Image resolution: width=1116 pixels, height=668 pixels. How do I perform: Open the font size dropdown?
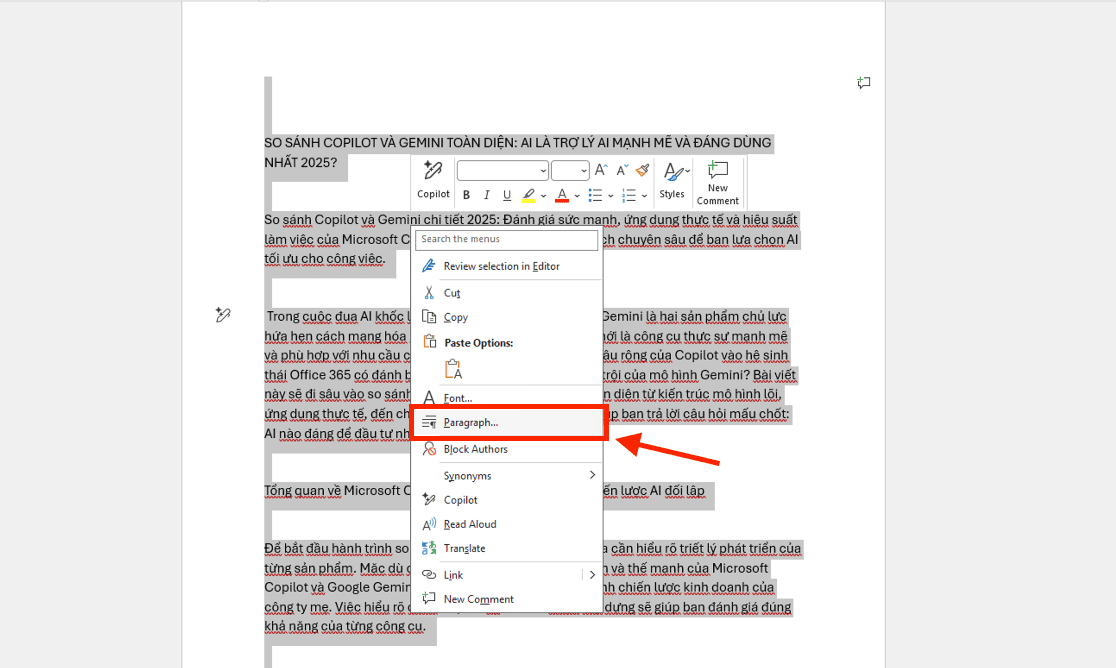pos(582,170)
